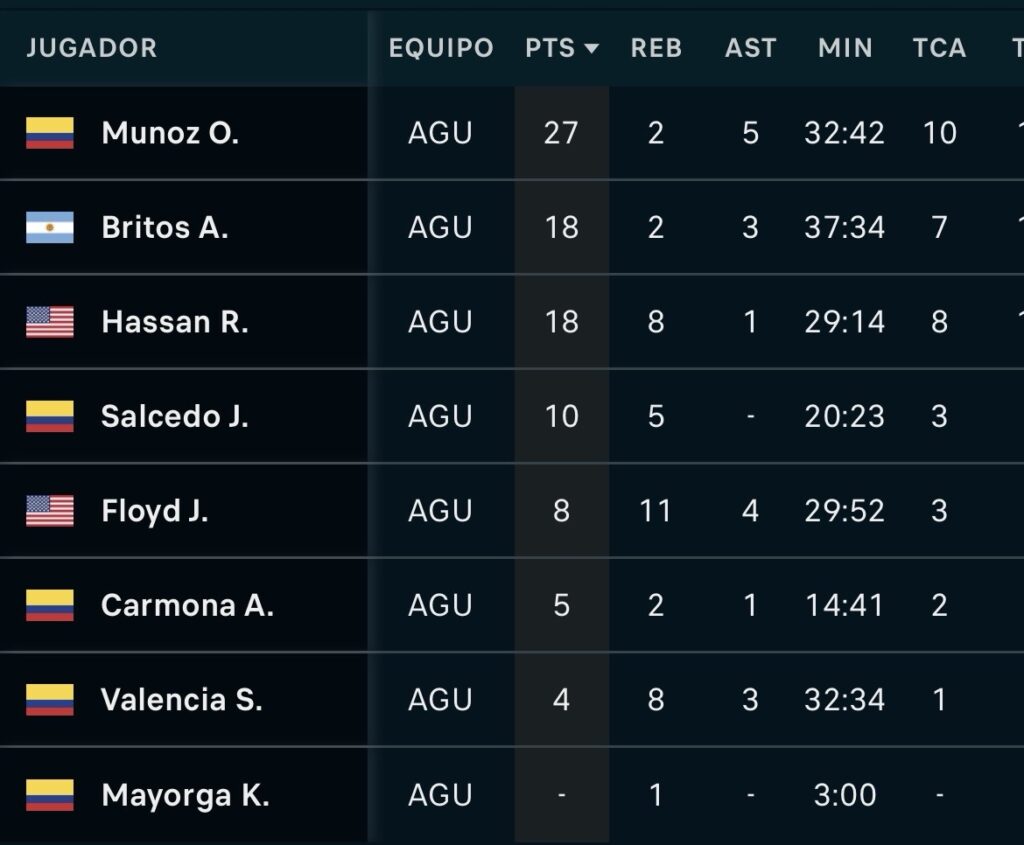
Task: Click the Argentina flag beside Britos A.
Action: 50,228
